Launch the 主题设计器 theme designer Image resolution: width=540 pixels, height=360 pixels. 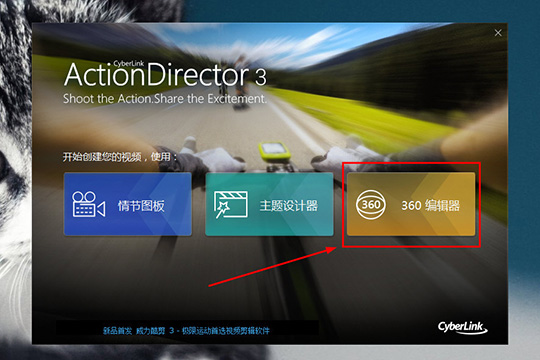pos(269,204)
